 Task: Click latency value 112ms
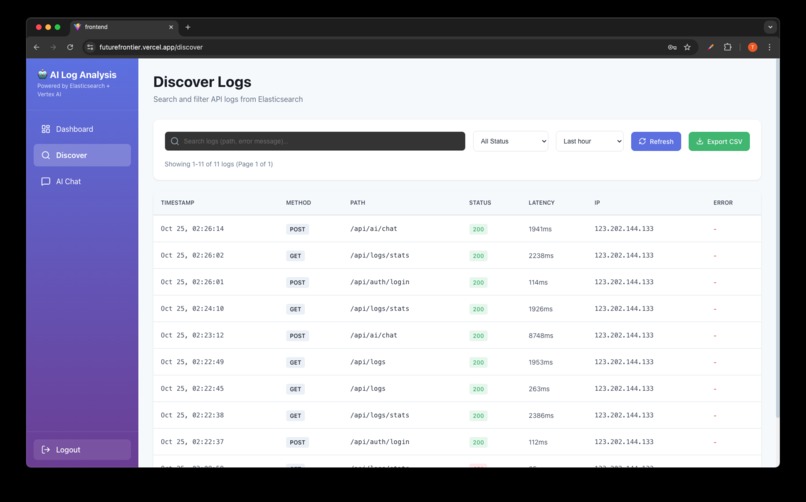click(538, 442)
